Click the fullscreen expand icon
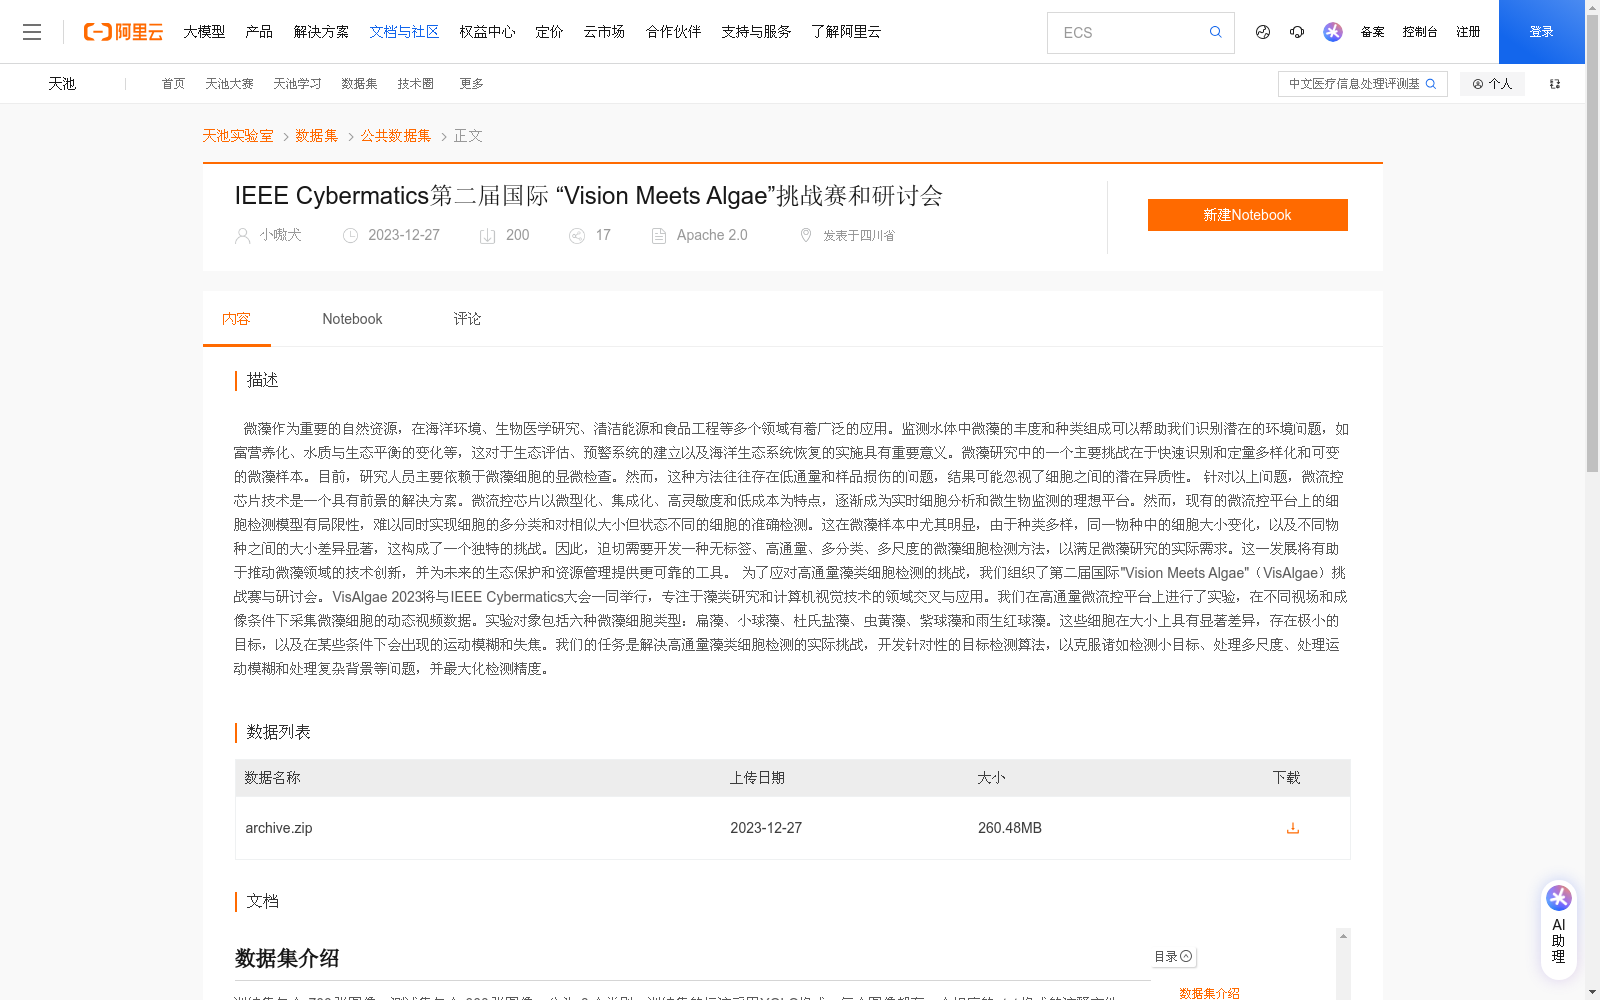This screenshot has height=1000, width=1600. click(1555, 84)
